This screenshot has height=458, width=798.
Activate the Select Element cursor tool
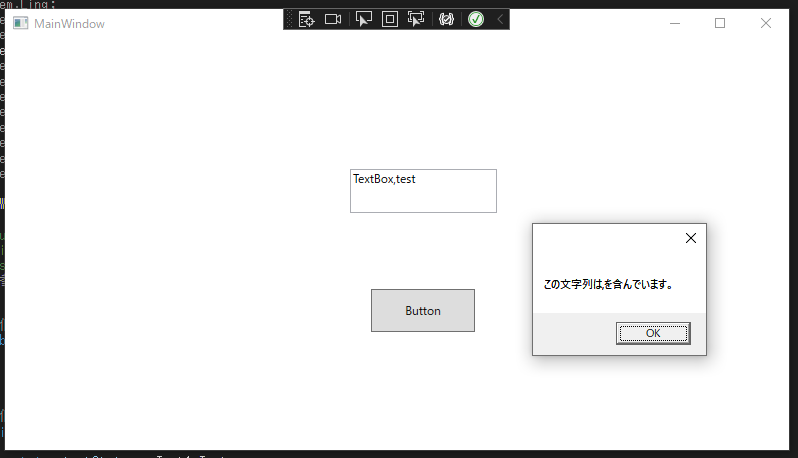[x=364, y=19]
